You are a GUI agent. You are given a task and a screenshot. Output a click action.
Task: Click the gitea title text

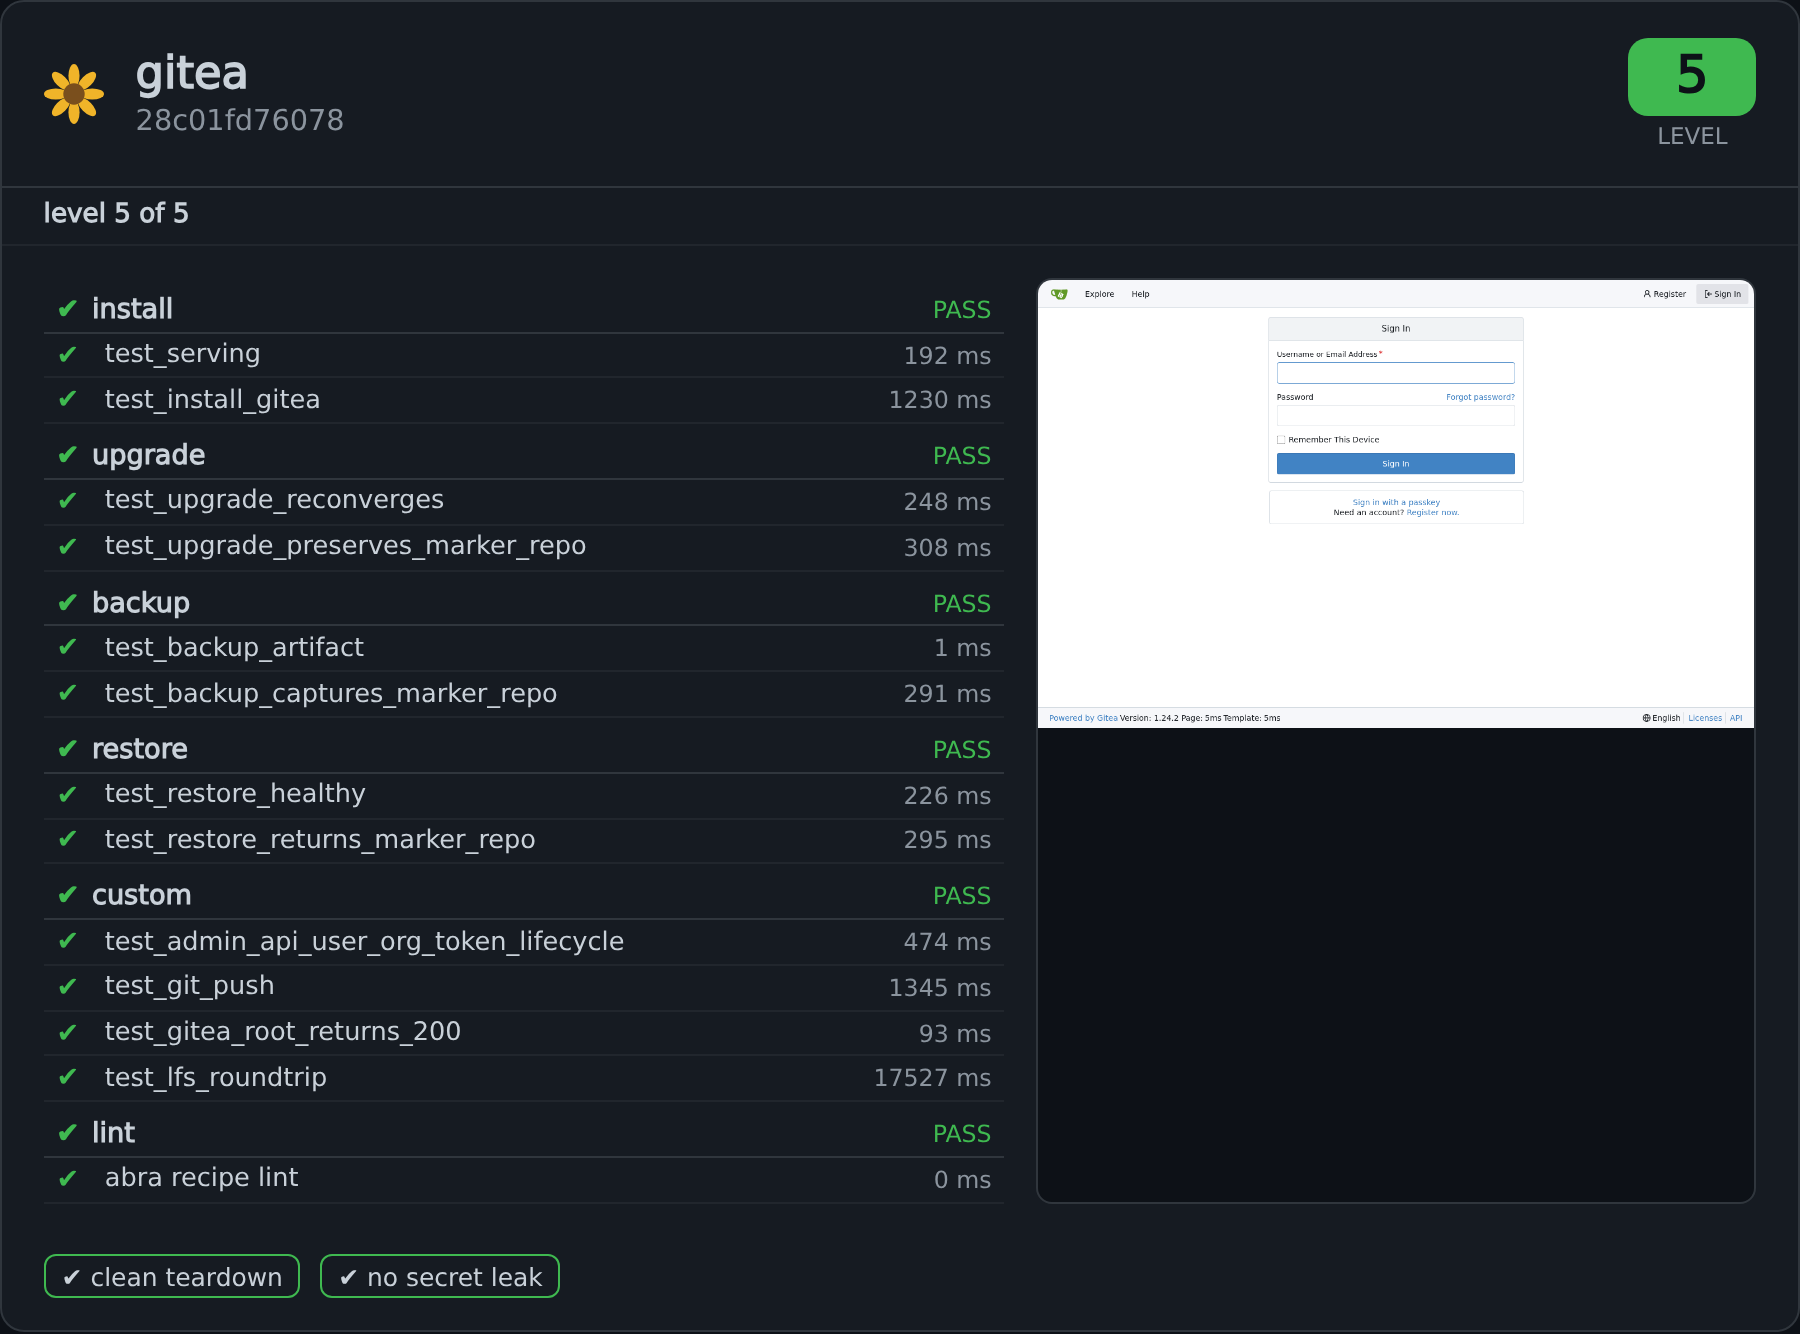(x=191, y=74)
